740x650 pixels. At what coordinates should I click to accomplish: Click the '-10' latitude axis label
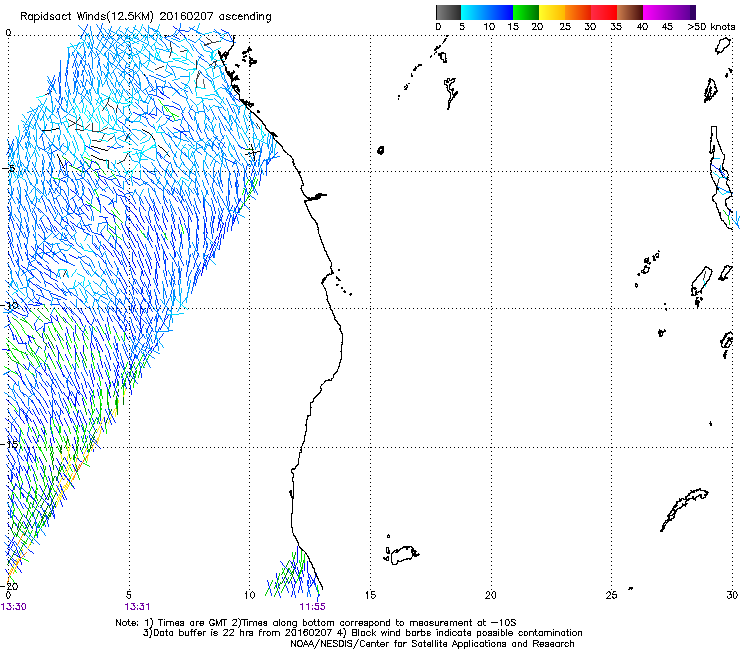pos(10,305)
